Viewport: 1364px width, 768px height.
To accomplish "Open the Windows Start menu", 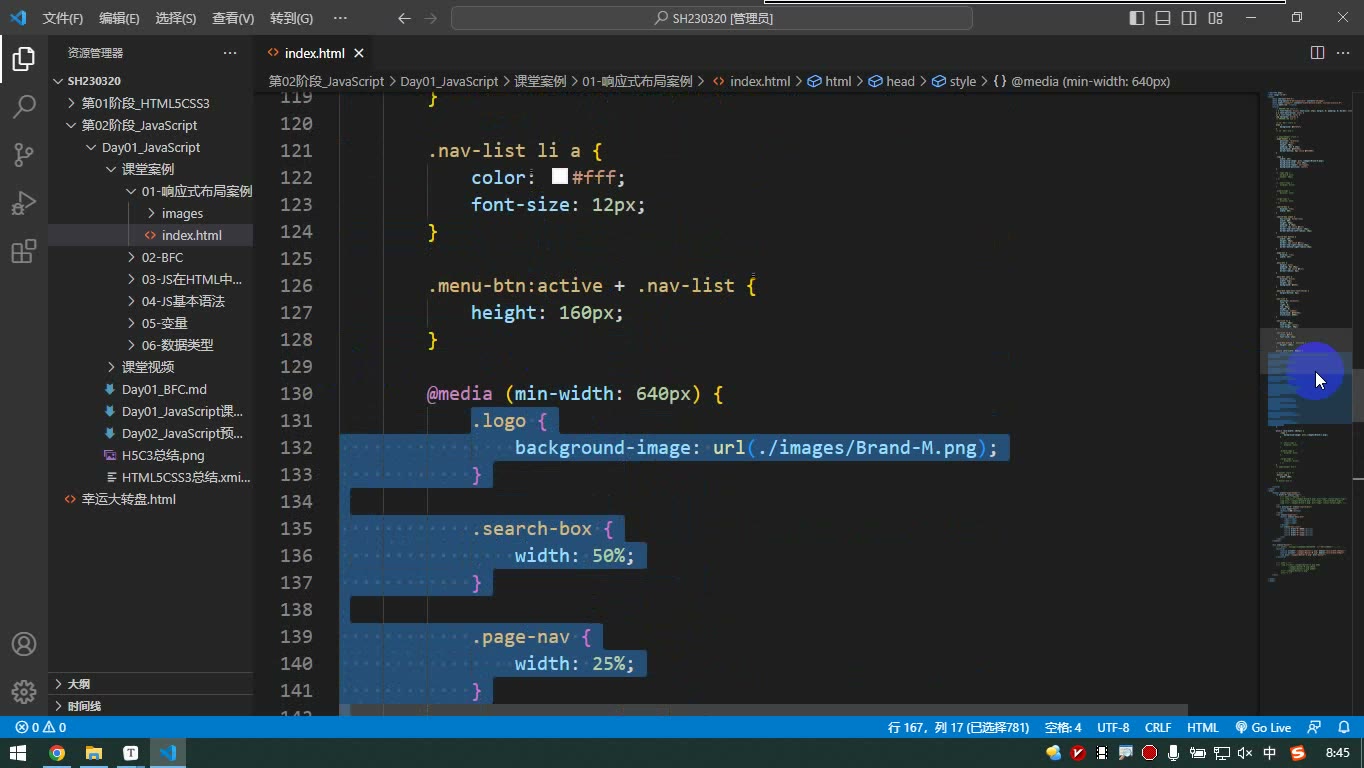I will [x=18, y=753].
